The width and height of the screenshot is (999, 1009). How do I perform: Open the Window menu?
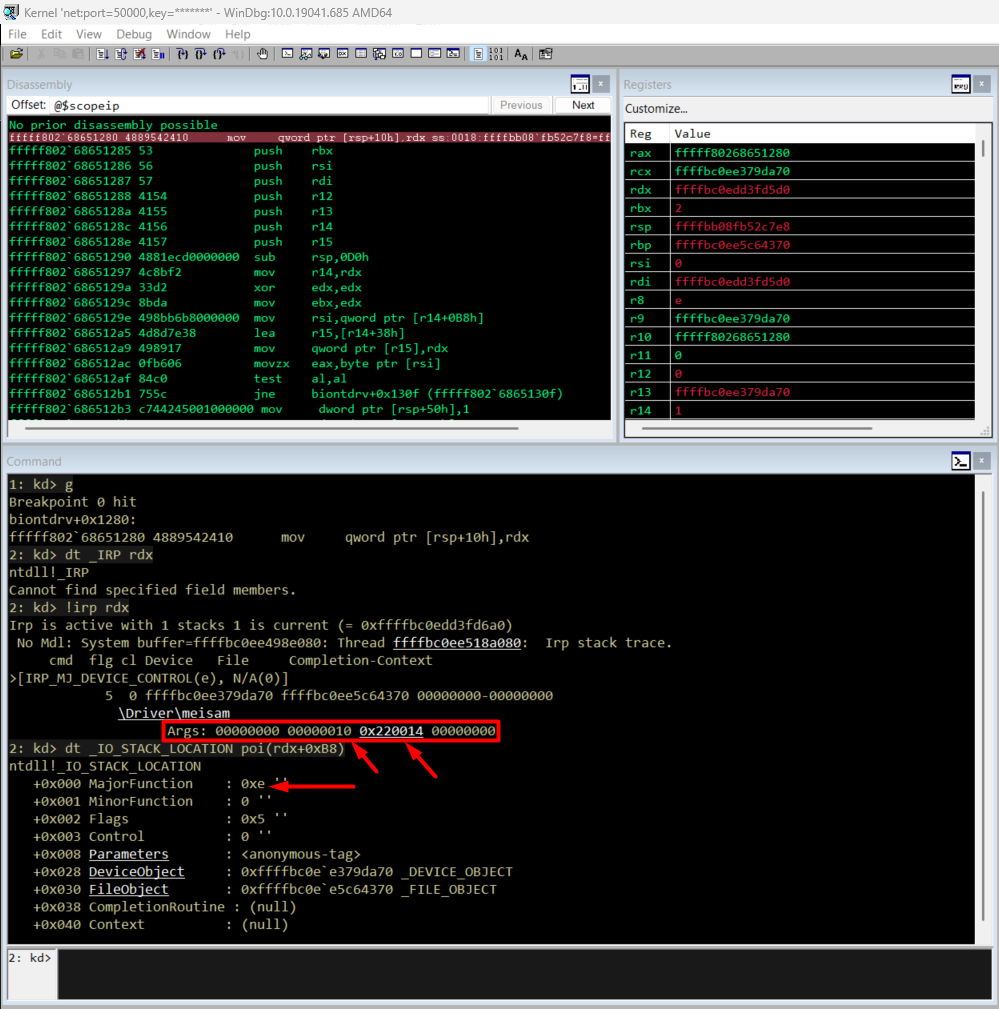point(188,34)
